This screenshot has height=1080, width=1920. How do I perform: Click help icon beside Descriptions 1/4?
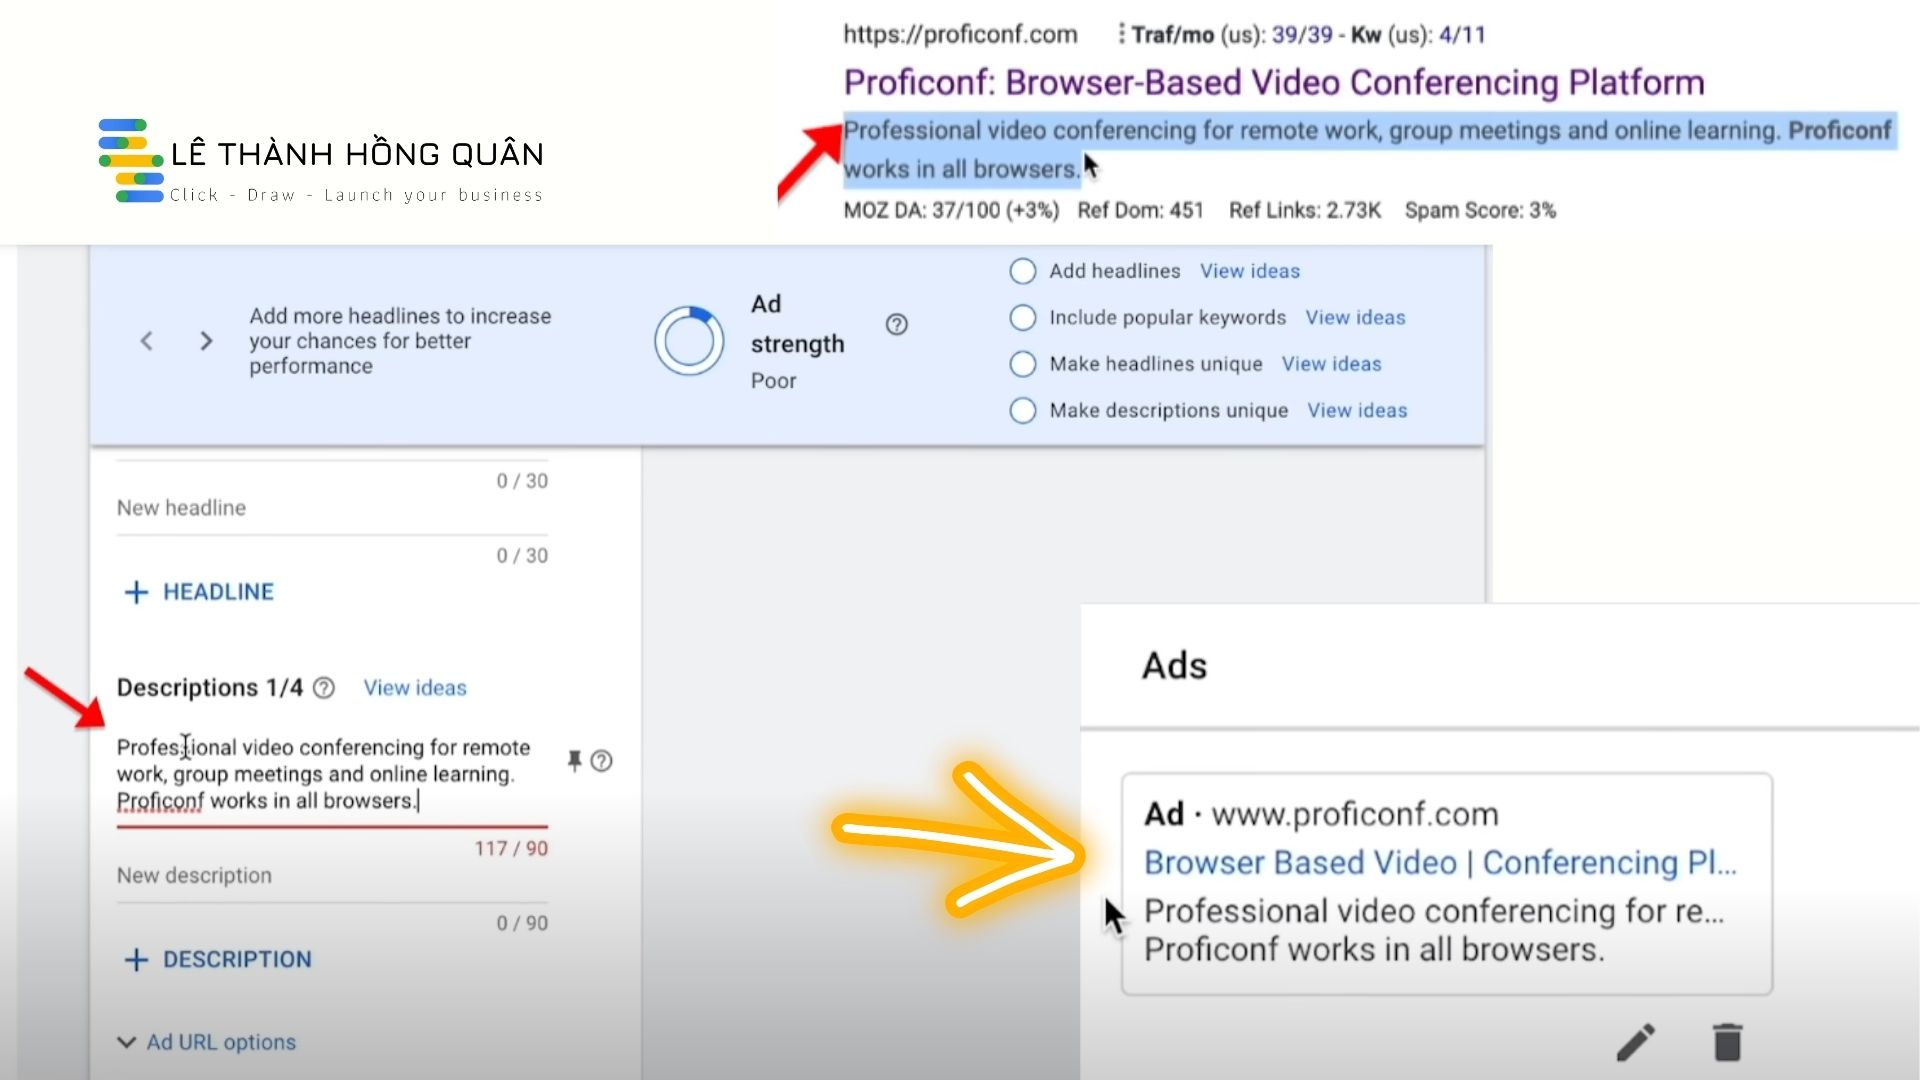324,688
